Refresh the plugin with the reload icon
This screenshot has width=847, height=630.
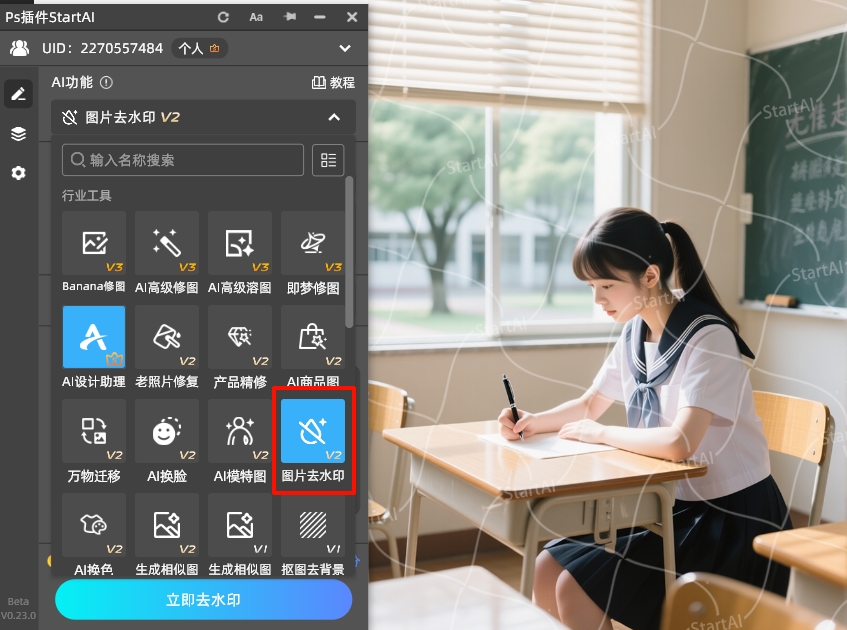[222, 16]
